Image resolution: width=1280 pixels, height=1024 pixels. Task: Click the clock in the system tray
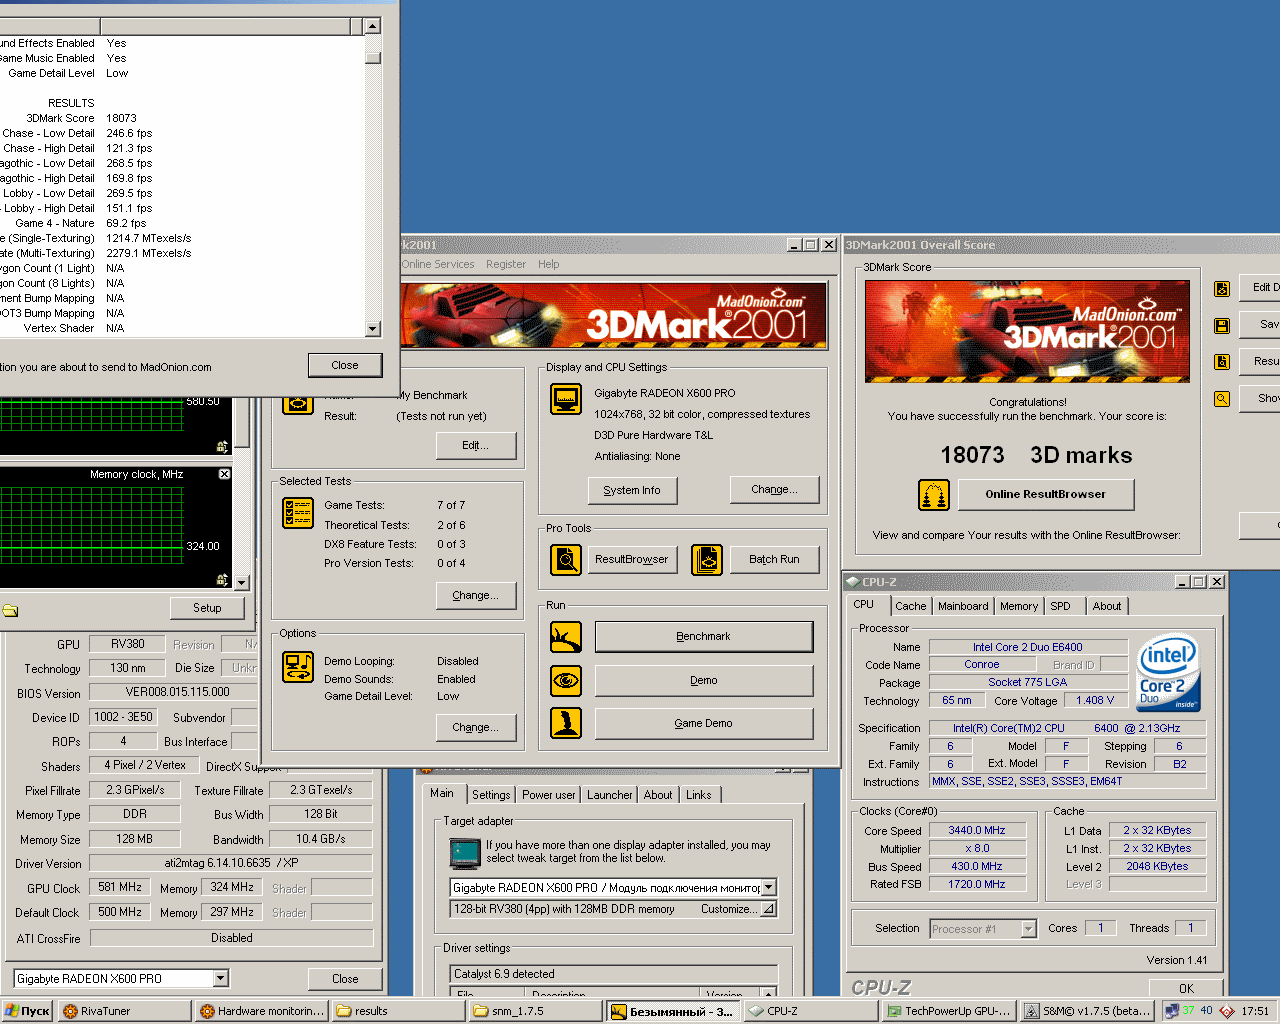1255,1011
